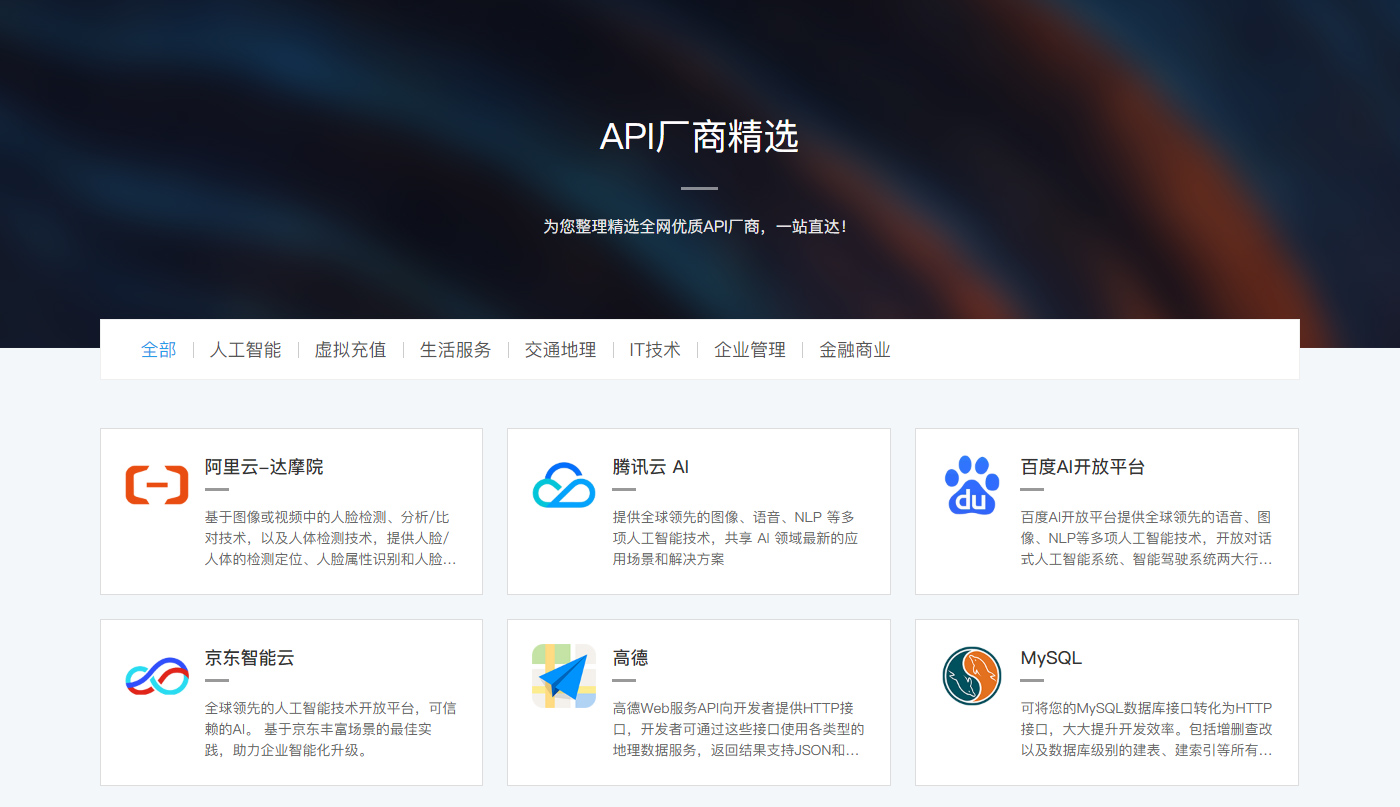Click the 腾讯云 AI description text

[x=736, y=538]
